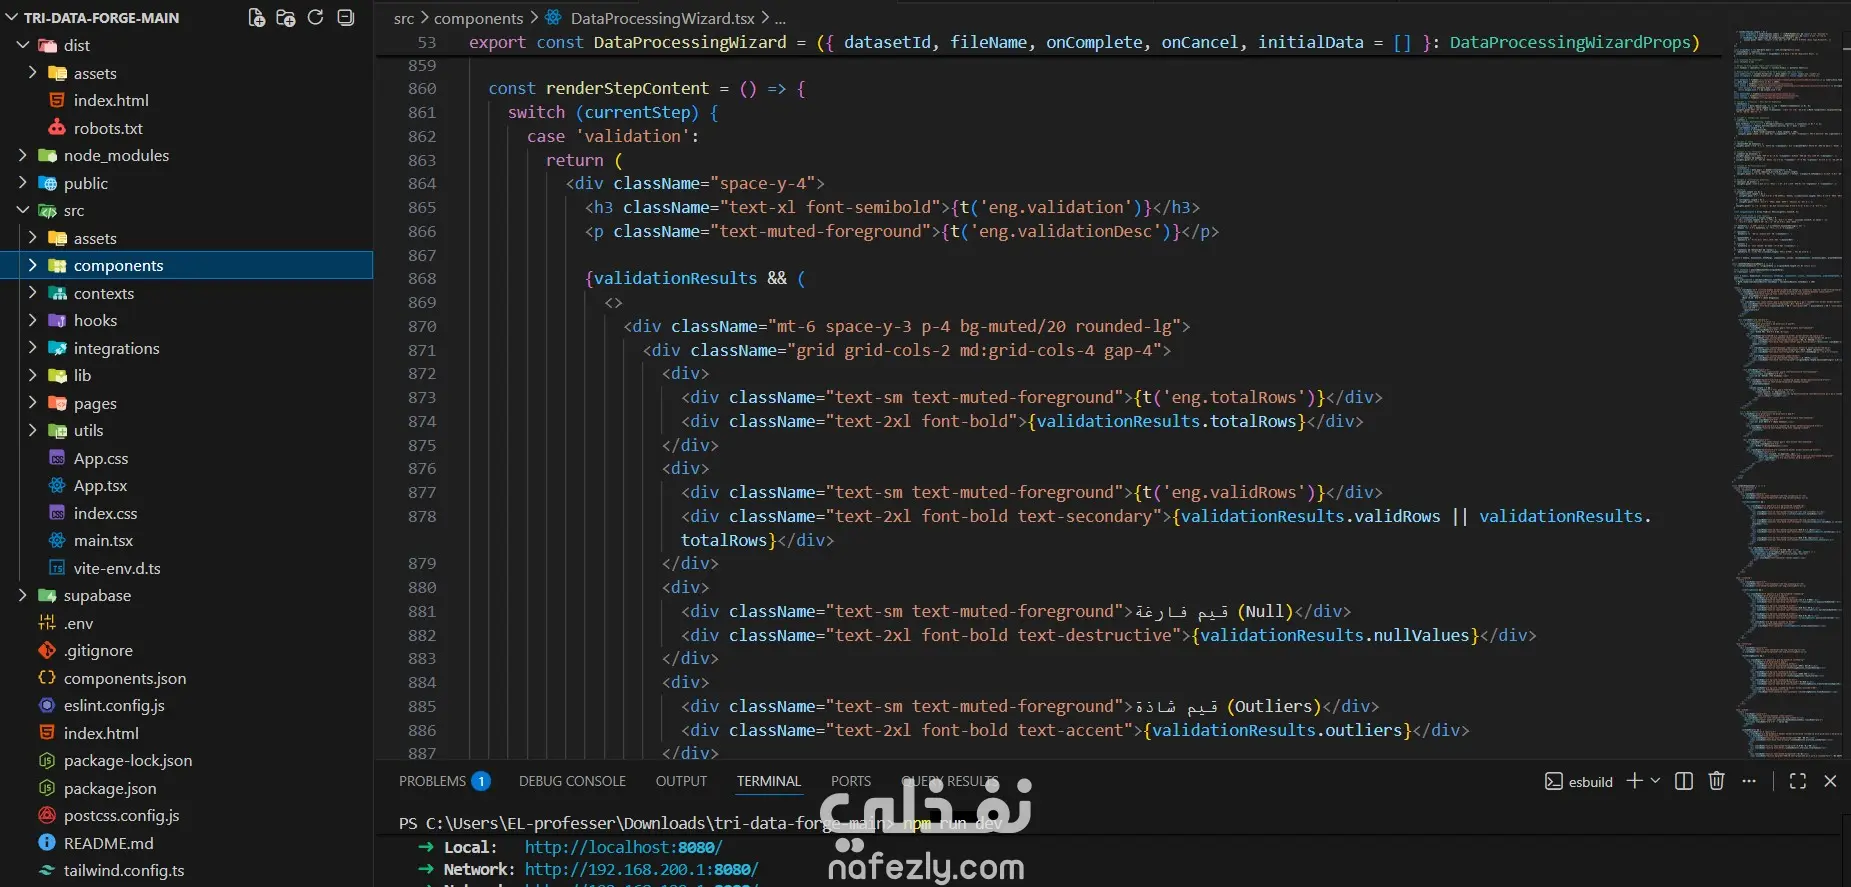Screen dimensions: 1851x887
Task: Click the code minimap overview
Action: 1790,392
